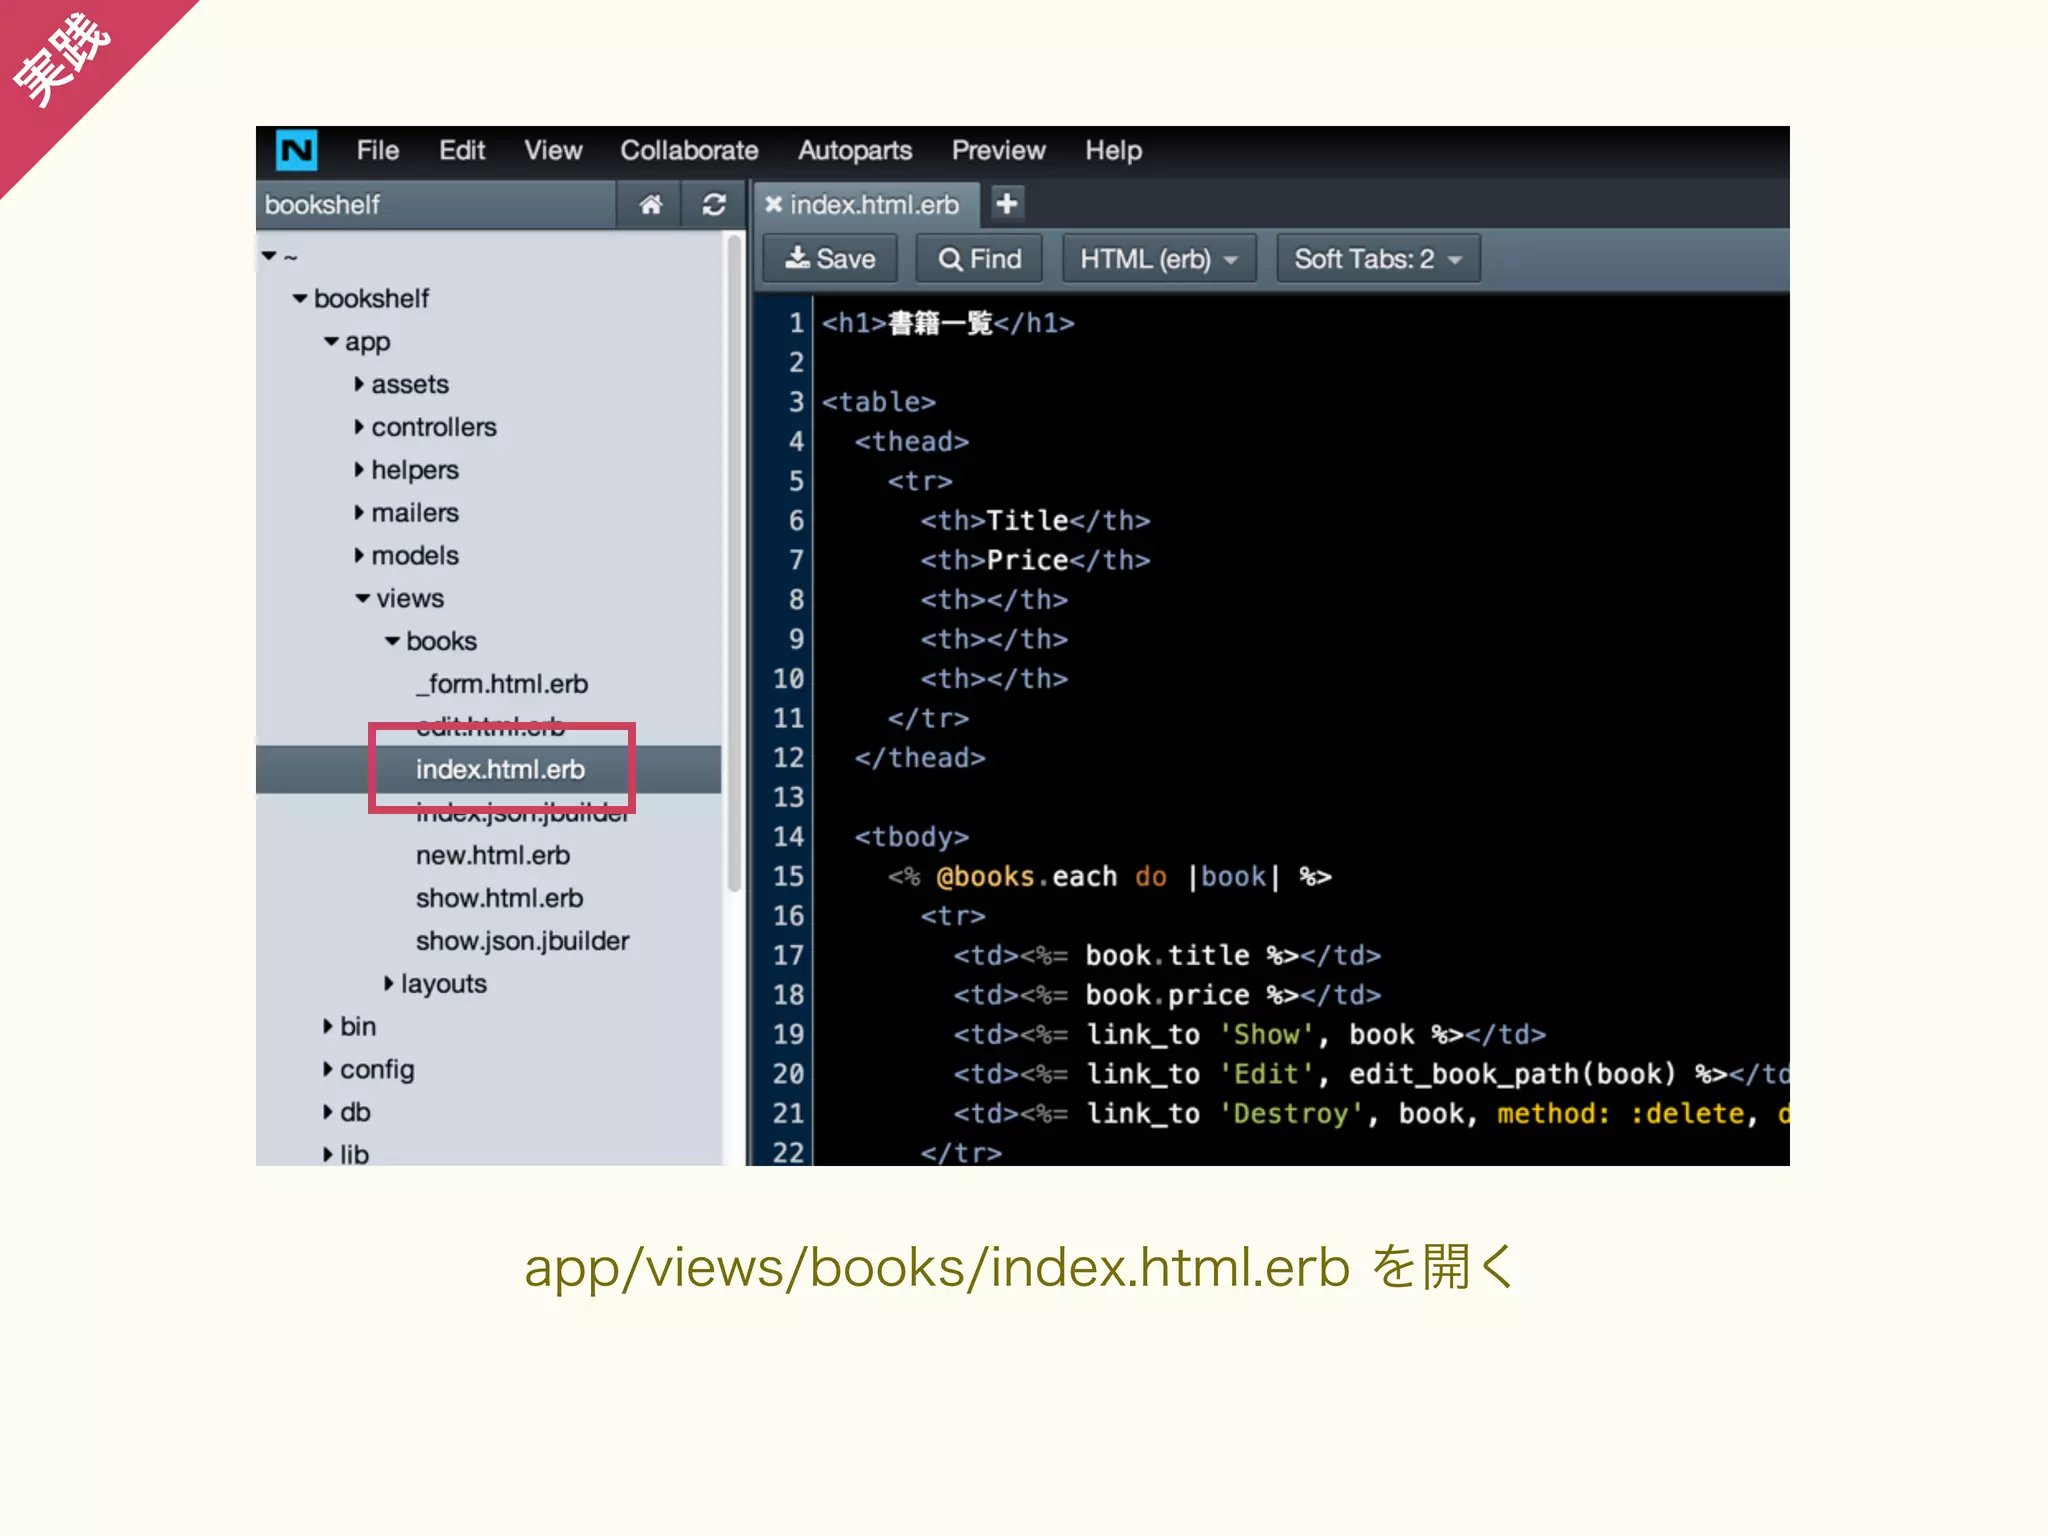Open the HTML (erb) language dropdown
2048x1536 pixels.
pyautogui.click(x=1159, y=259)
